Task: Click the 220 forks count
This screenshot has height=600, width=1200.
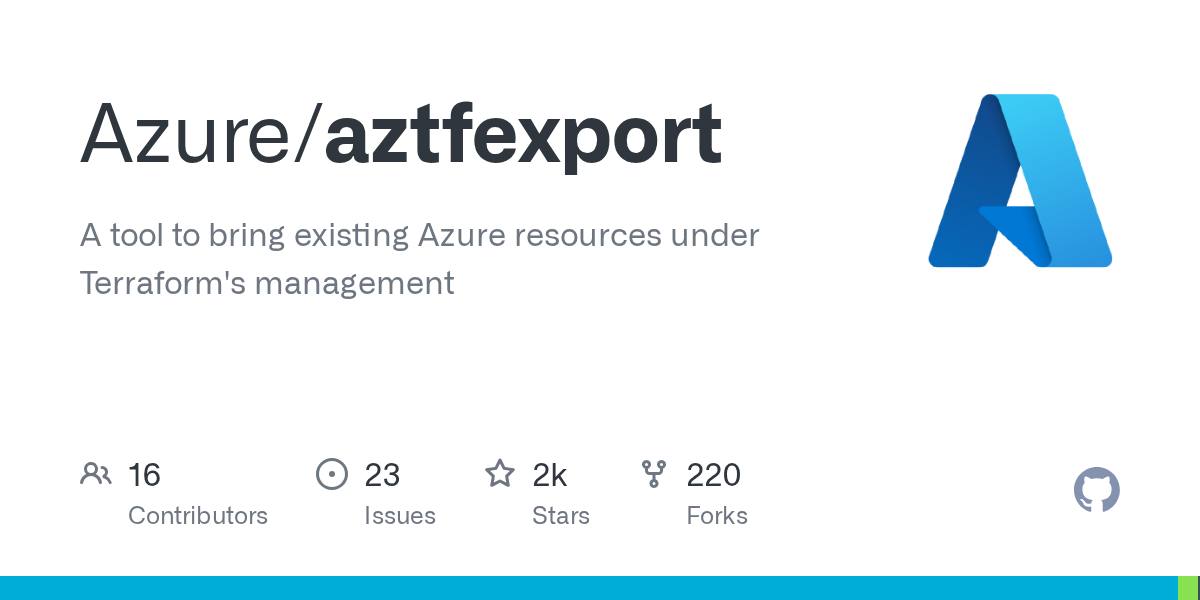Action: coord(713,475)
